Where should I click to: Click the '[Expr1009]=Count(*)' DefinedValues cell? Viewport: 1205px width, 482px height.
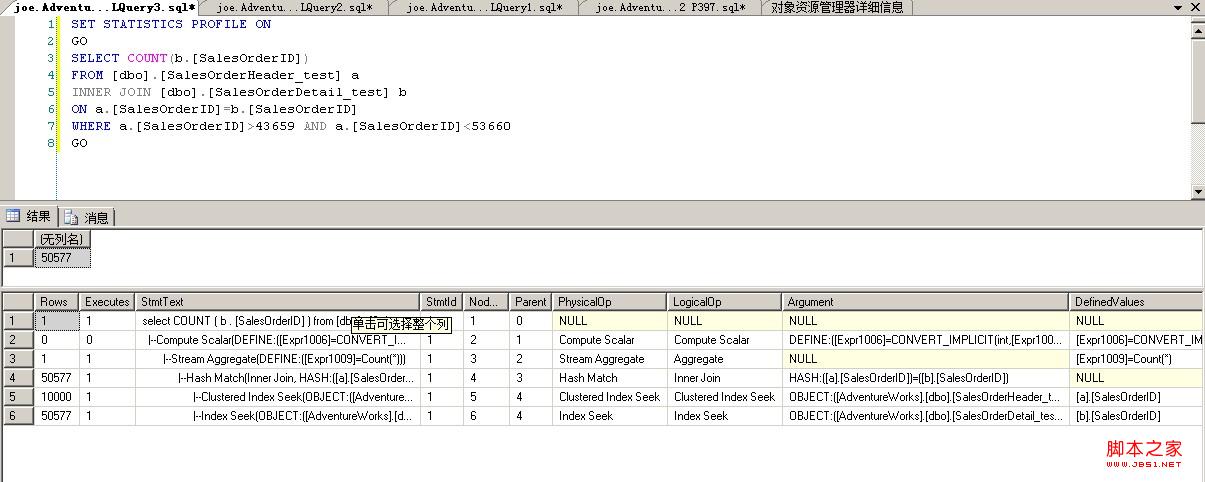coord(1137,359)
